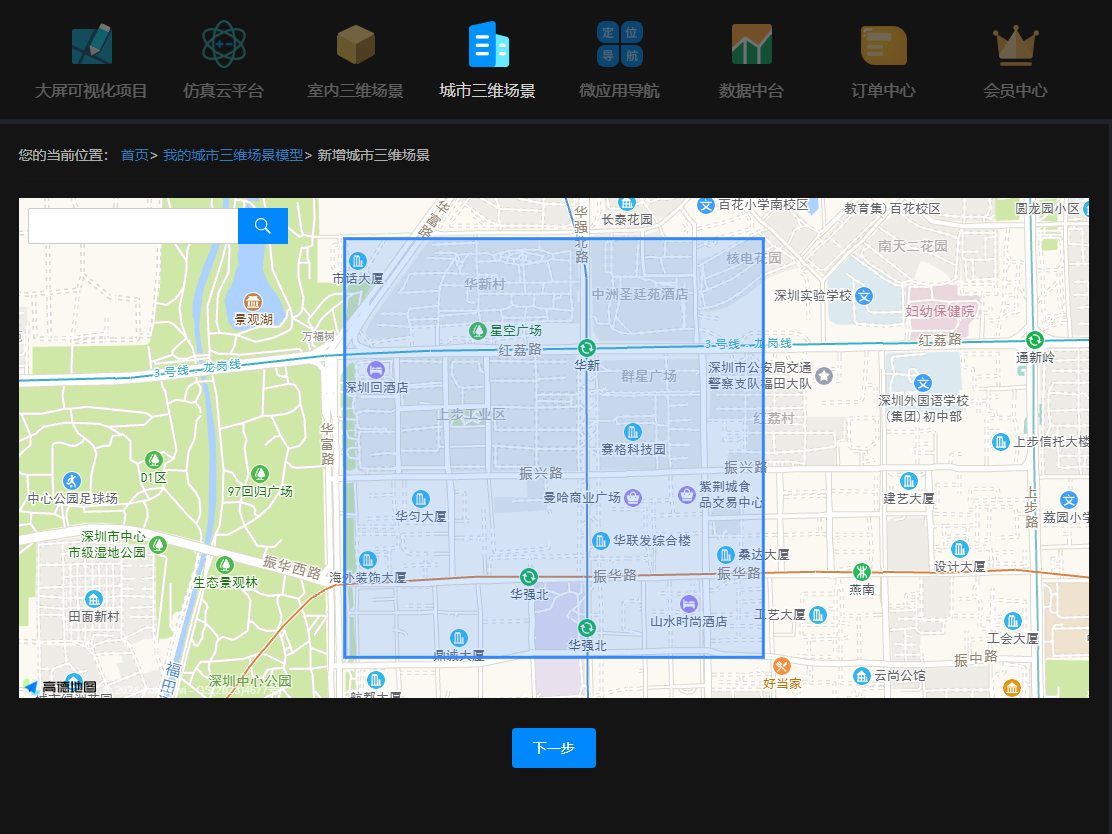Click the 数据中台 chart icon
Image resolution: width=1112 pixels, height=834 pixels.
[752, 44]
